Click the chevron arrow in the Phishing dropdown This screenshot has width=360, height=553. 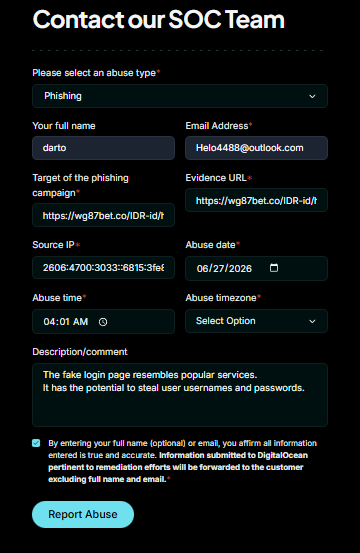click(312, 96)
